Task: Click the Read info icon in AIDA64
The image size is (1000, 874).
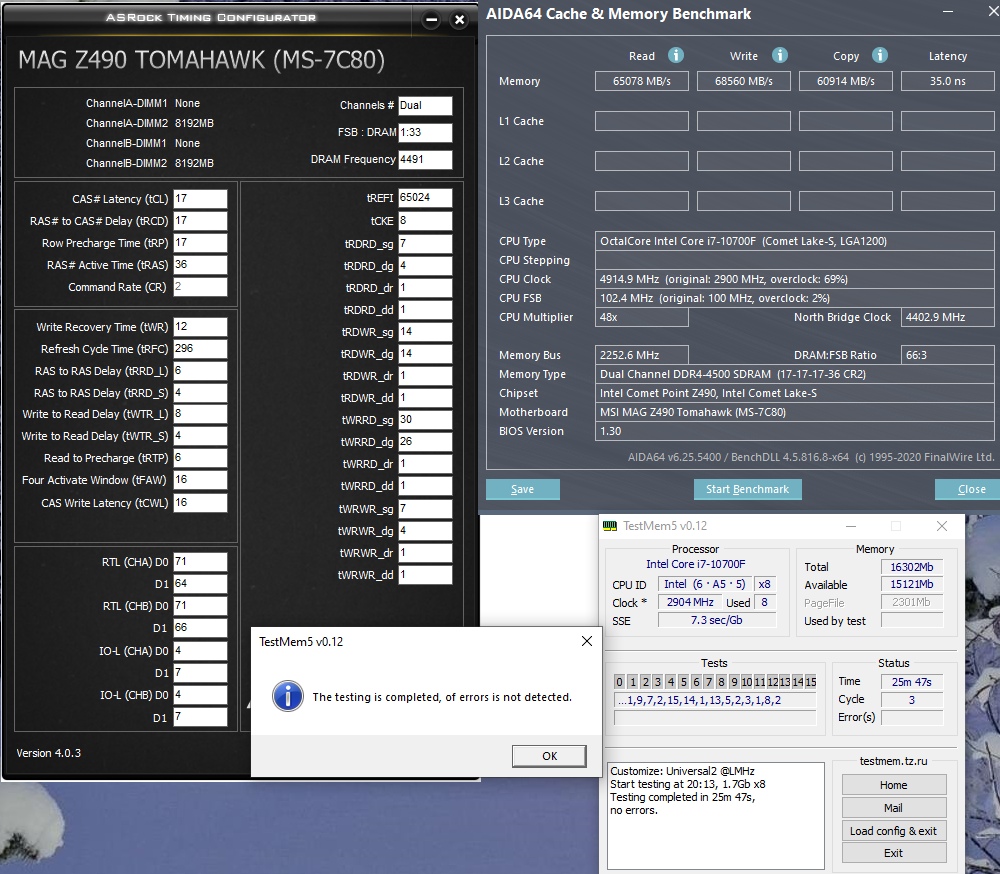Action: coord(675,56)
